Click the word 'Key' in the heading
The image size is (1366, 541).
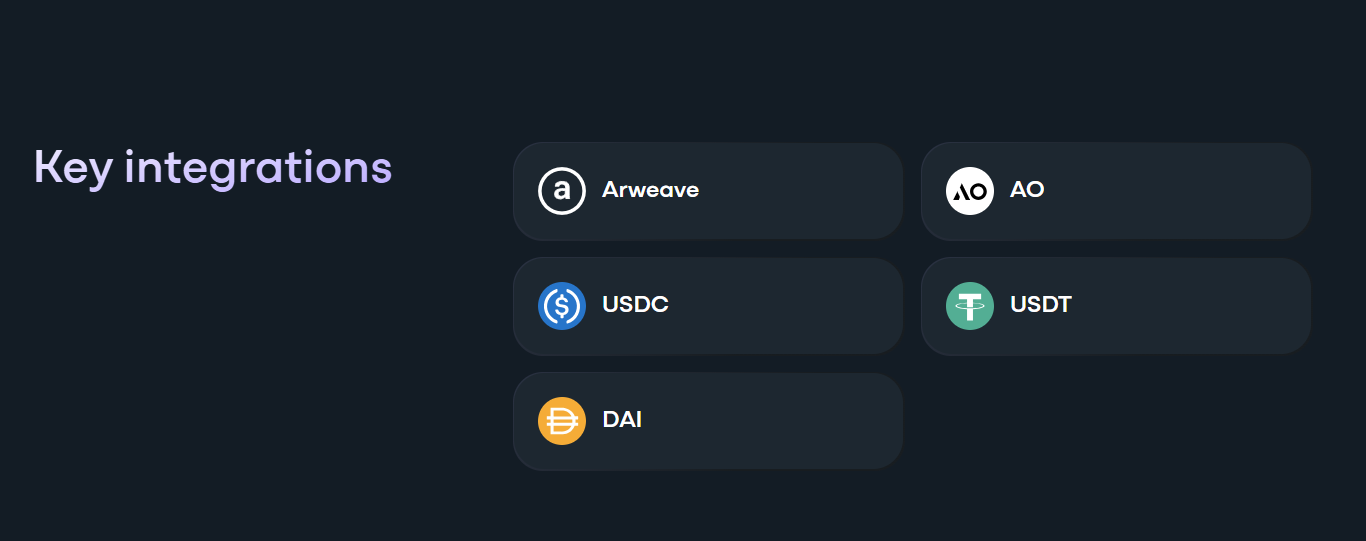pyautogui.click(x=72, y=167)
